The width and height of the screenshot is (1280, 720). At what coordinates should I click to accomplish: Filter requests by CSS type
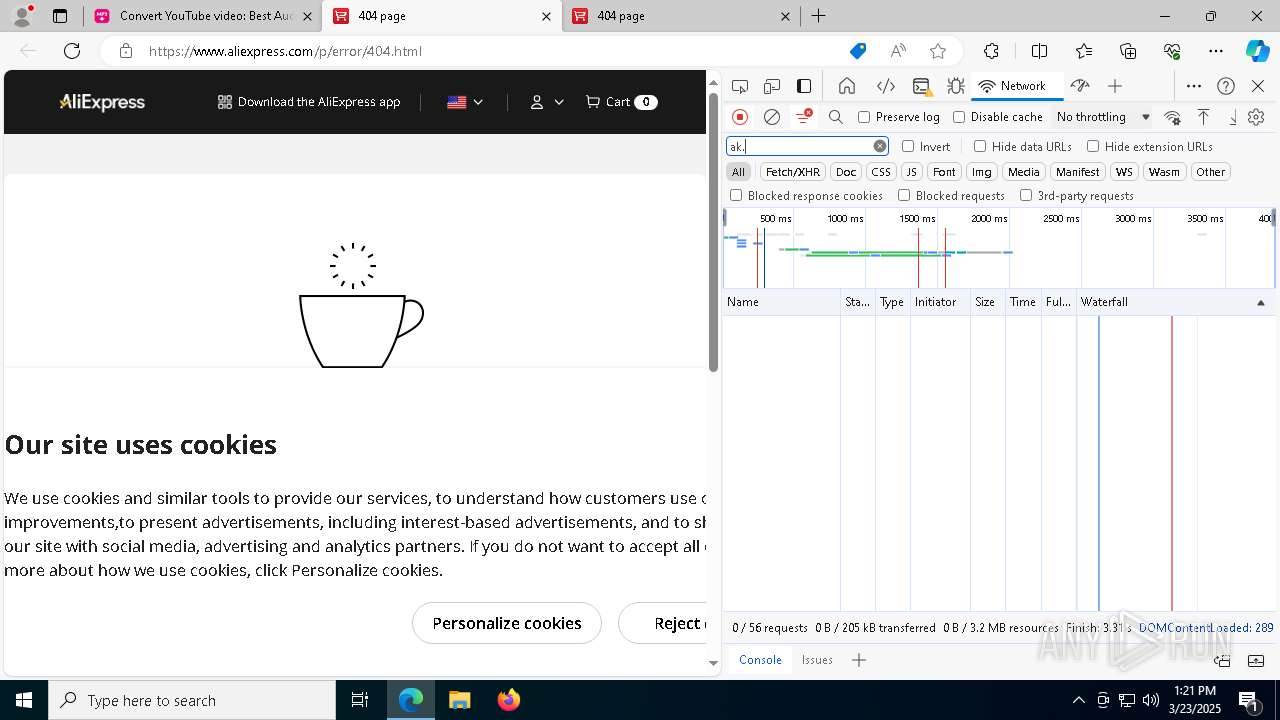click(x=880, y=172)
